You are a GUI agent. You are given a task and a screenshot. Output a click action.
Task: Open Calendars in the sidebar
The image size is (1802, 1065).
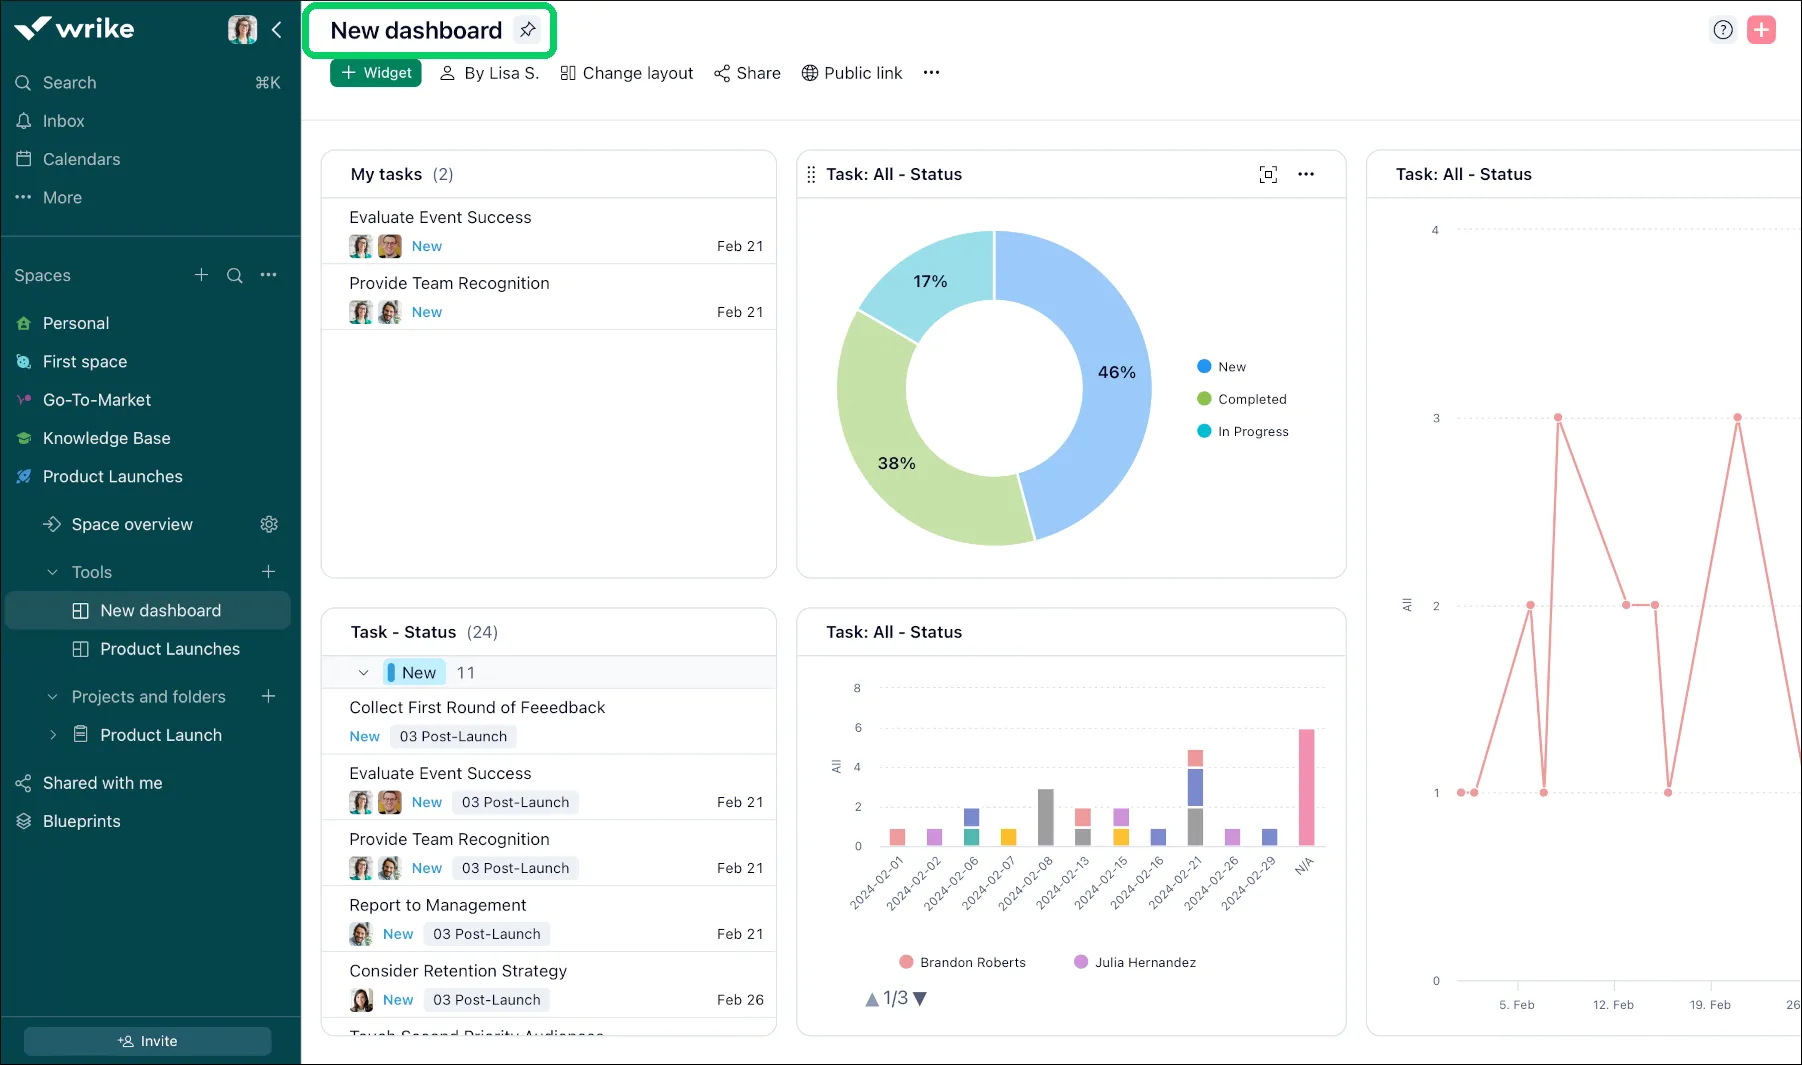tap(81, 158)
